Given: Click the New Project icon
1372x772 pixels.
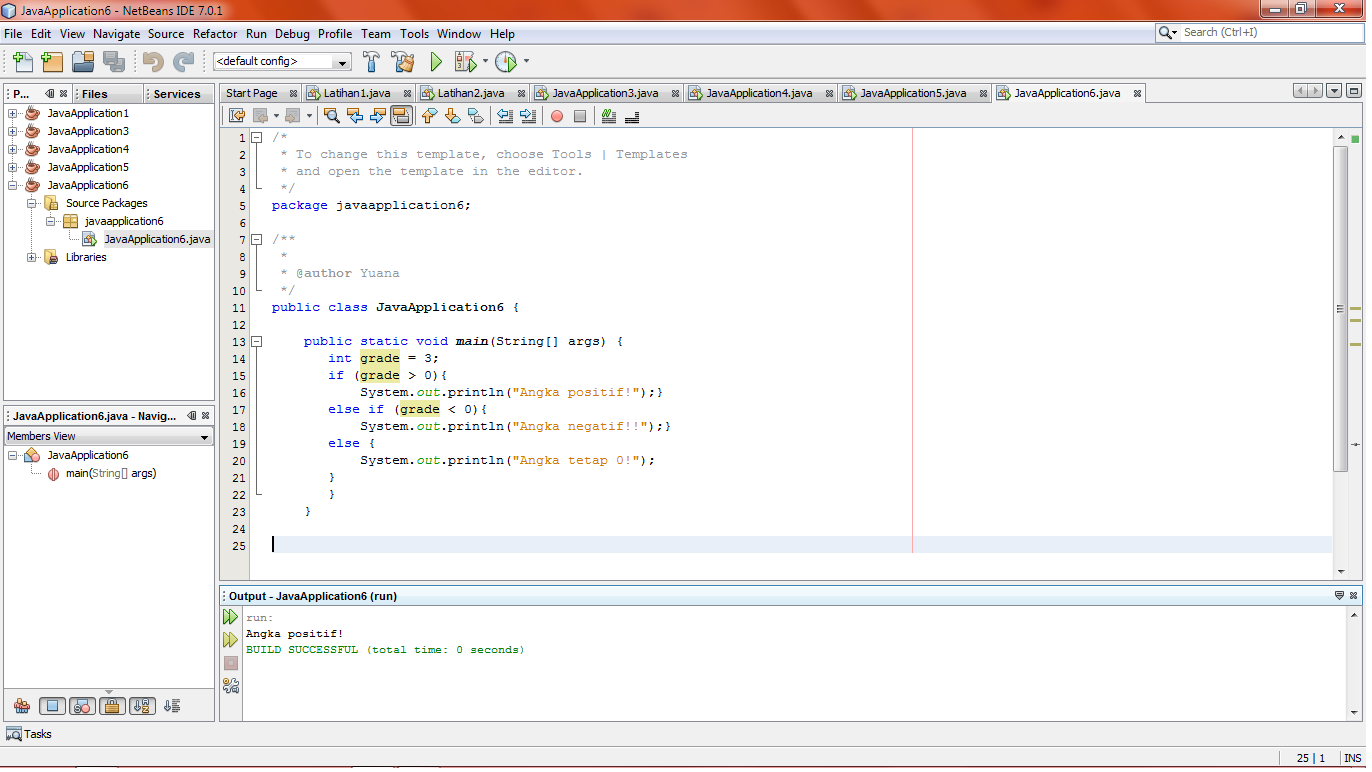Looking at the screenshot, I should click(52, 61).
